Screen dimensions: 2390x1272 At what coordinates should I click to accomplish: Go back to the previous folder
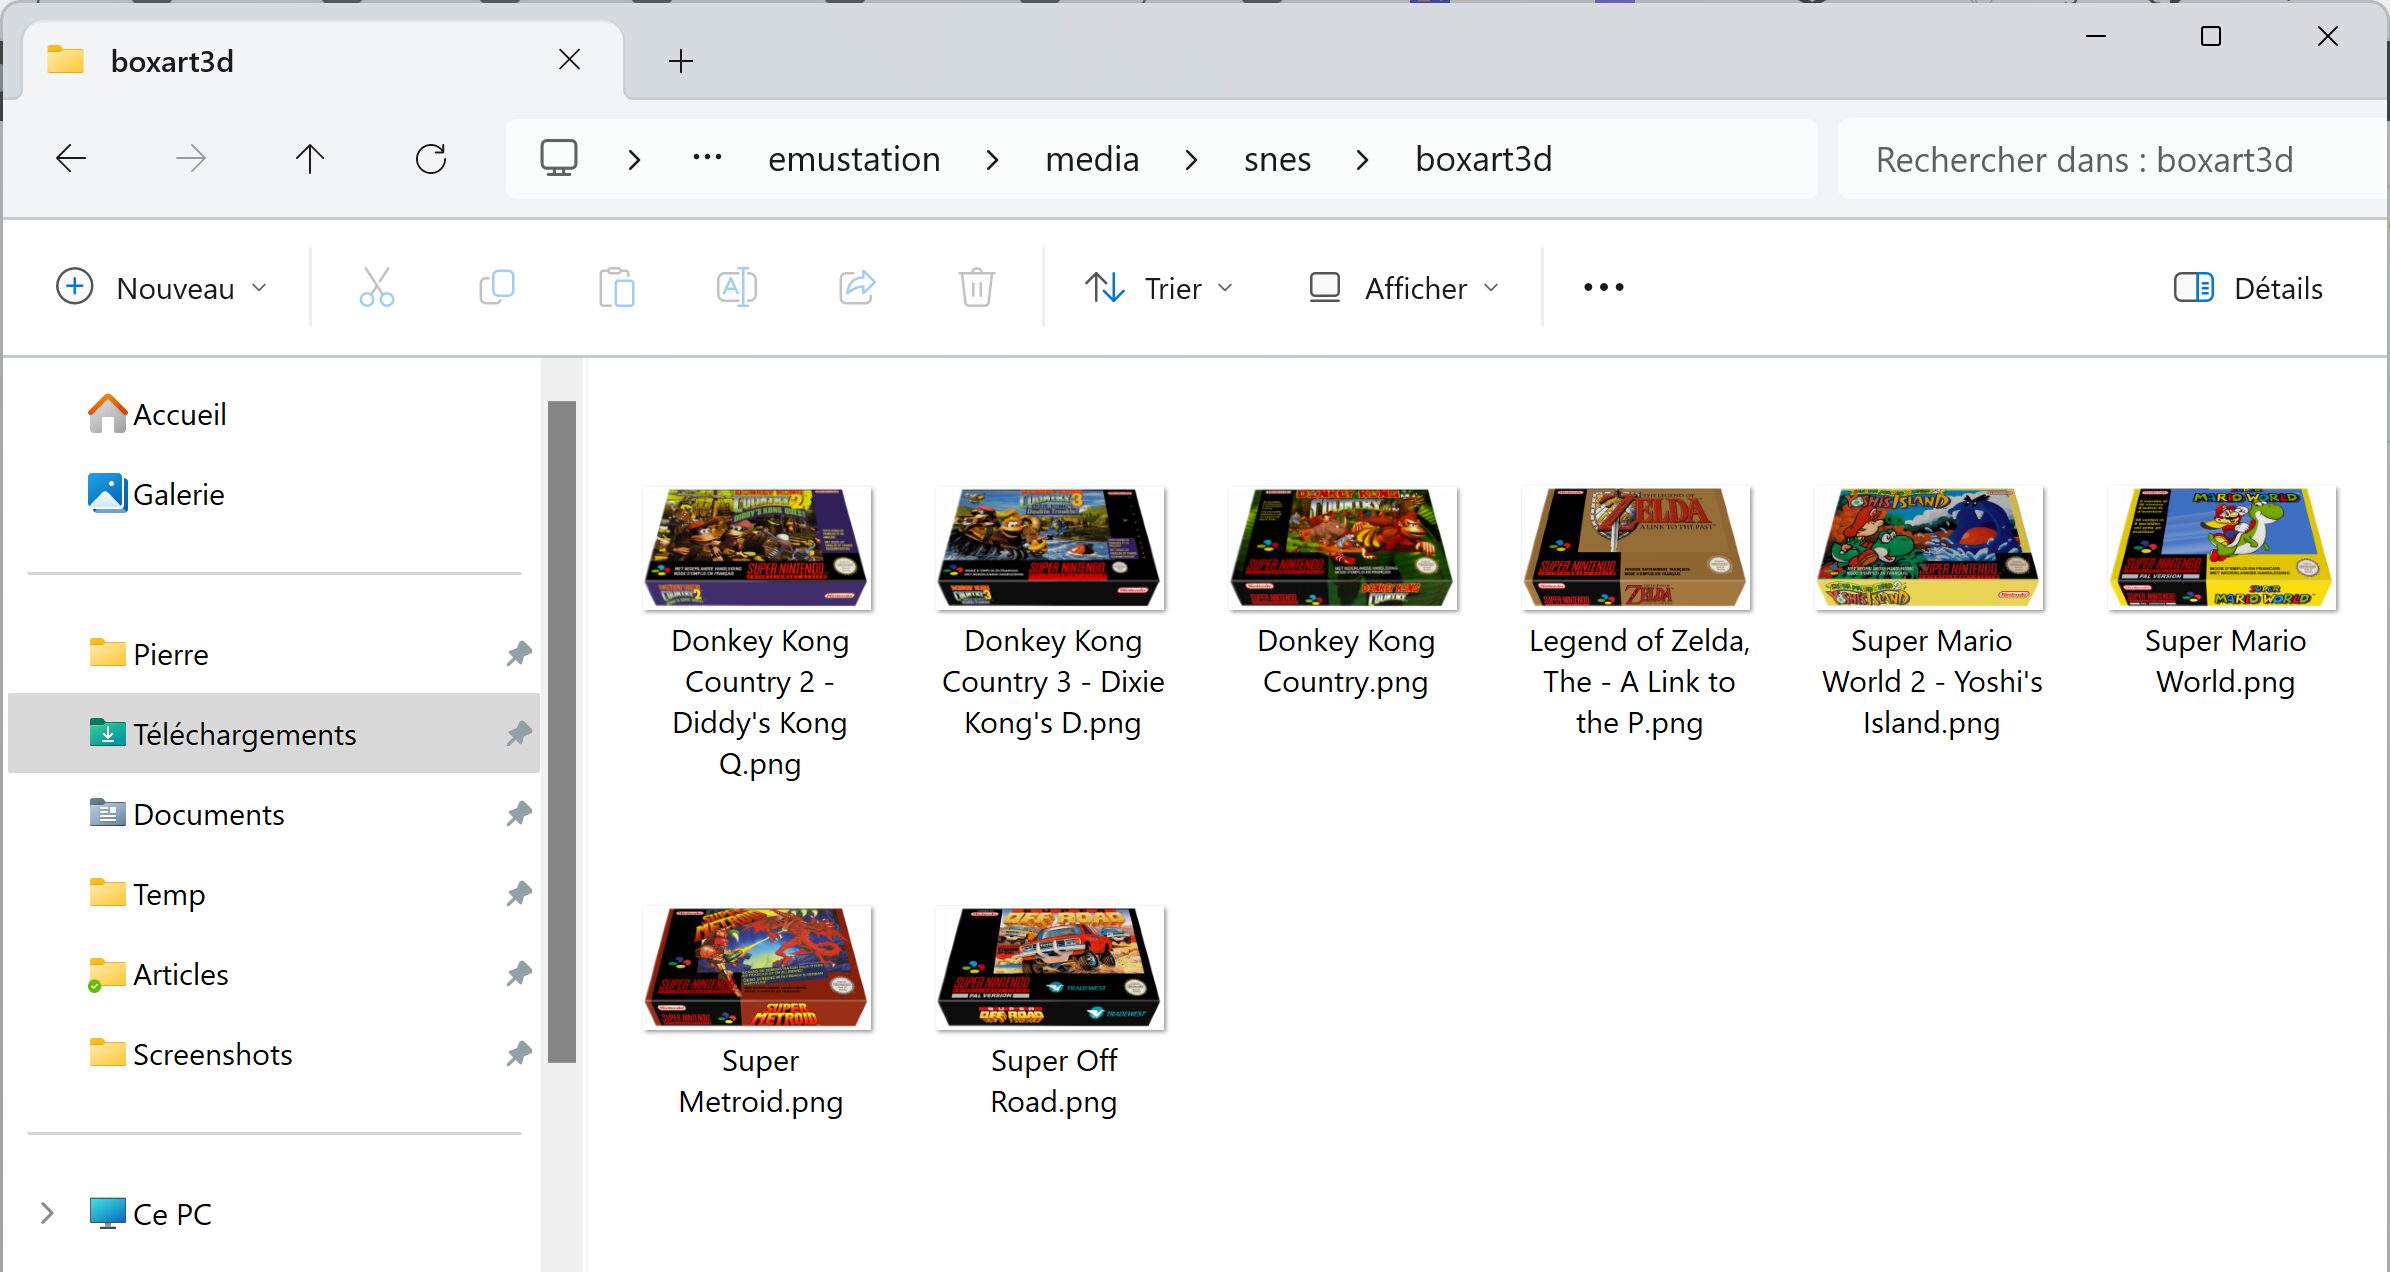click(x=71, y=158)
